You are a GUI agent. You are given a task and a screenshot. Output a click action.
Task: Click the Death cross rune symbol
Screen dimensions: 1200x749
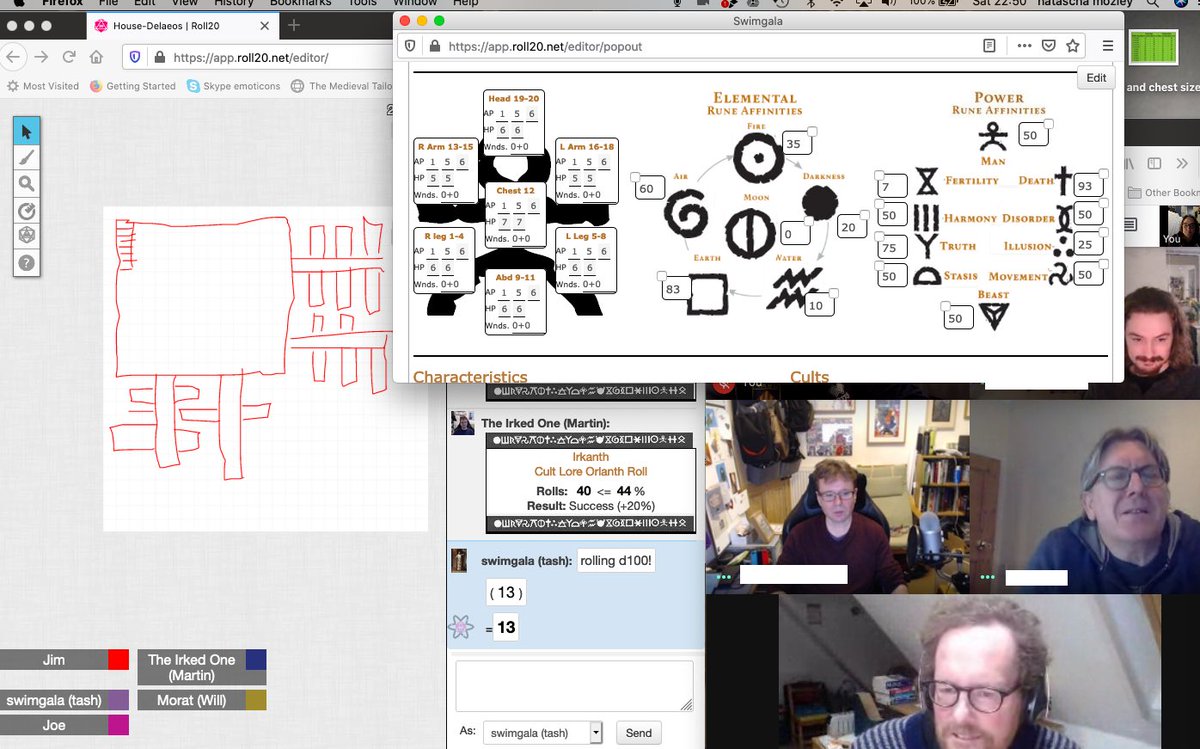pos(1064,180)
